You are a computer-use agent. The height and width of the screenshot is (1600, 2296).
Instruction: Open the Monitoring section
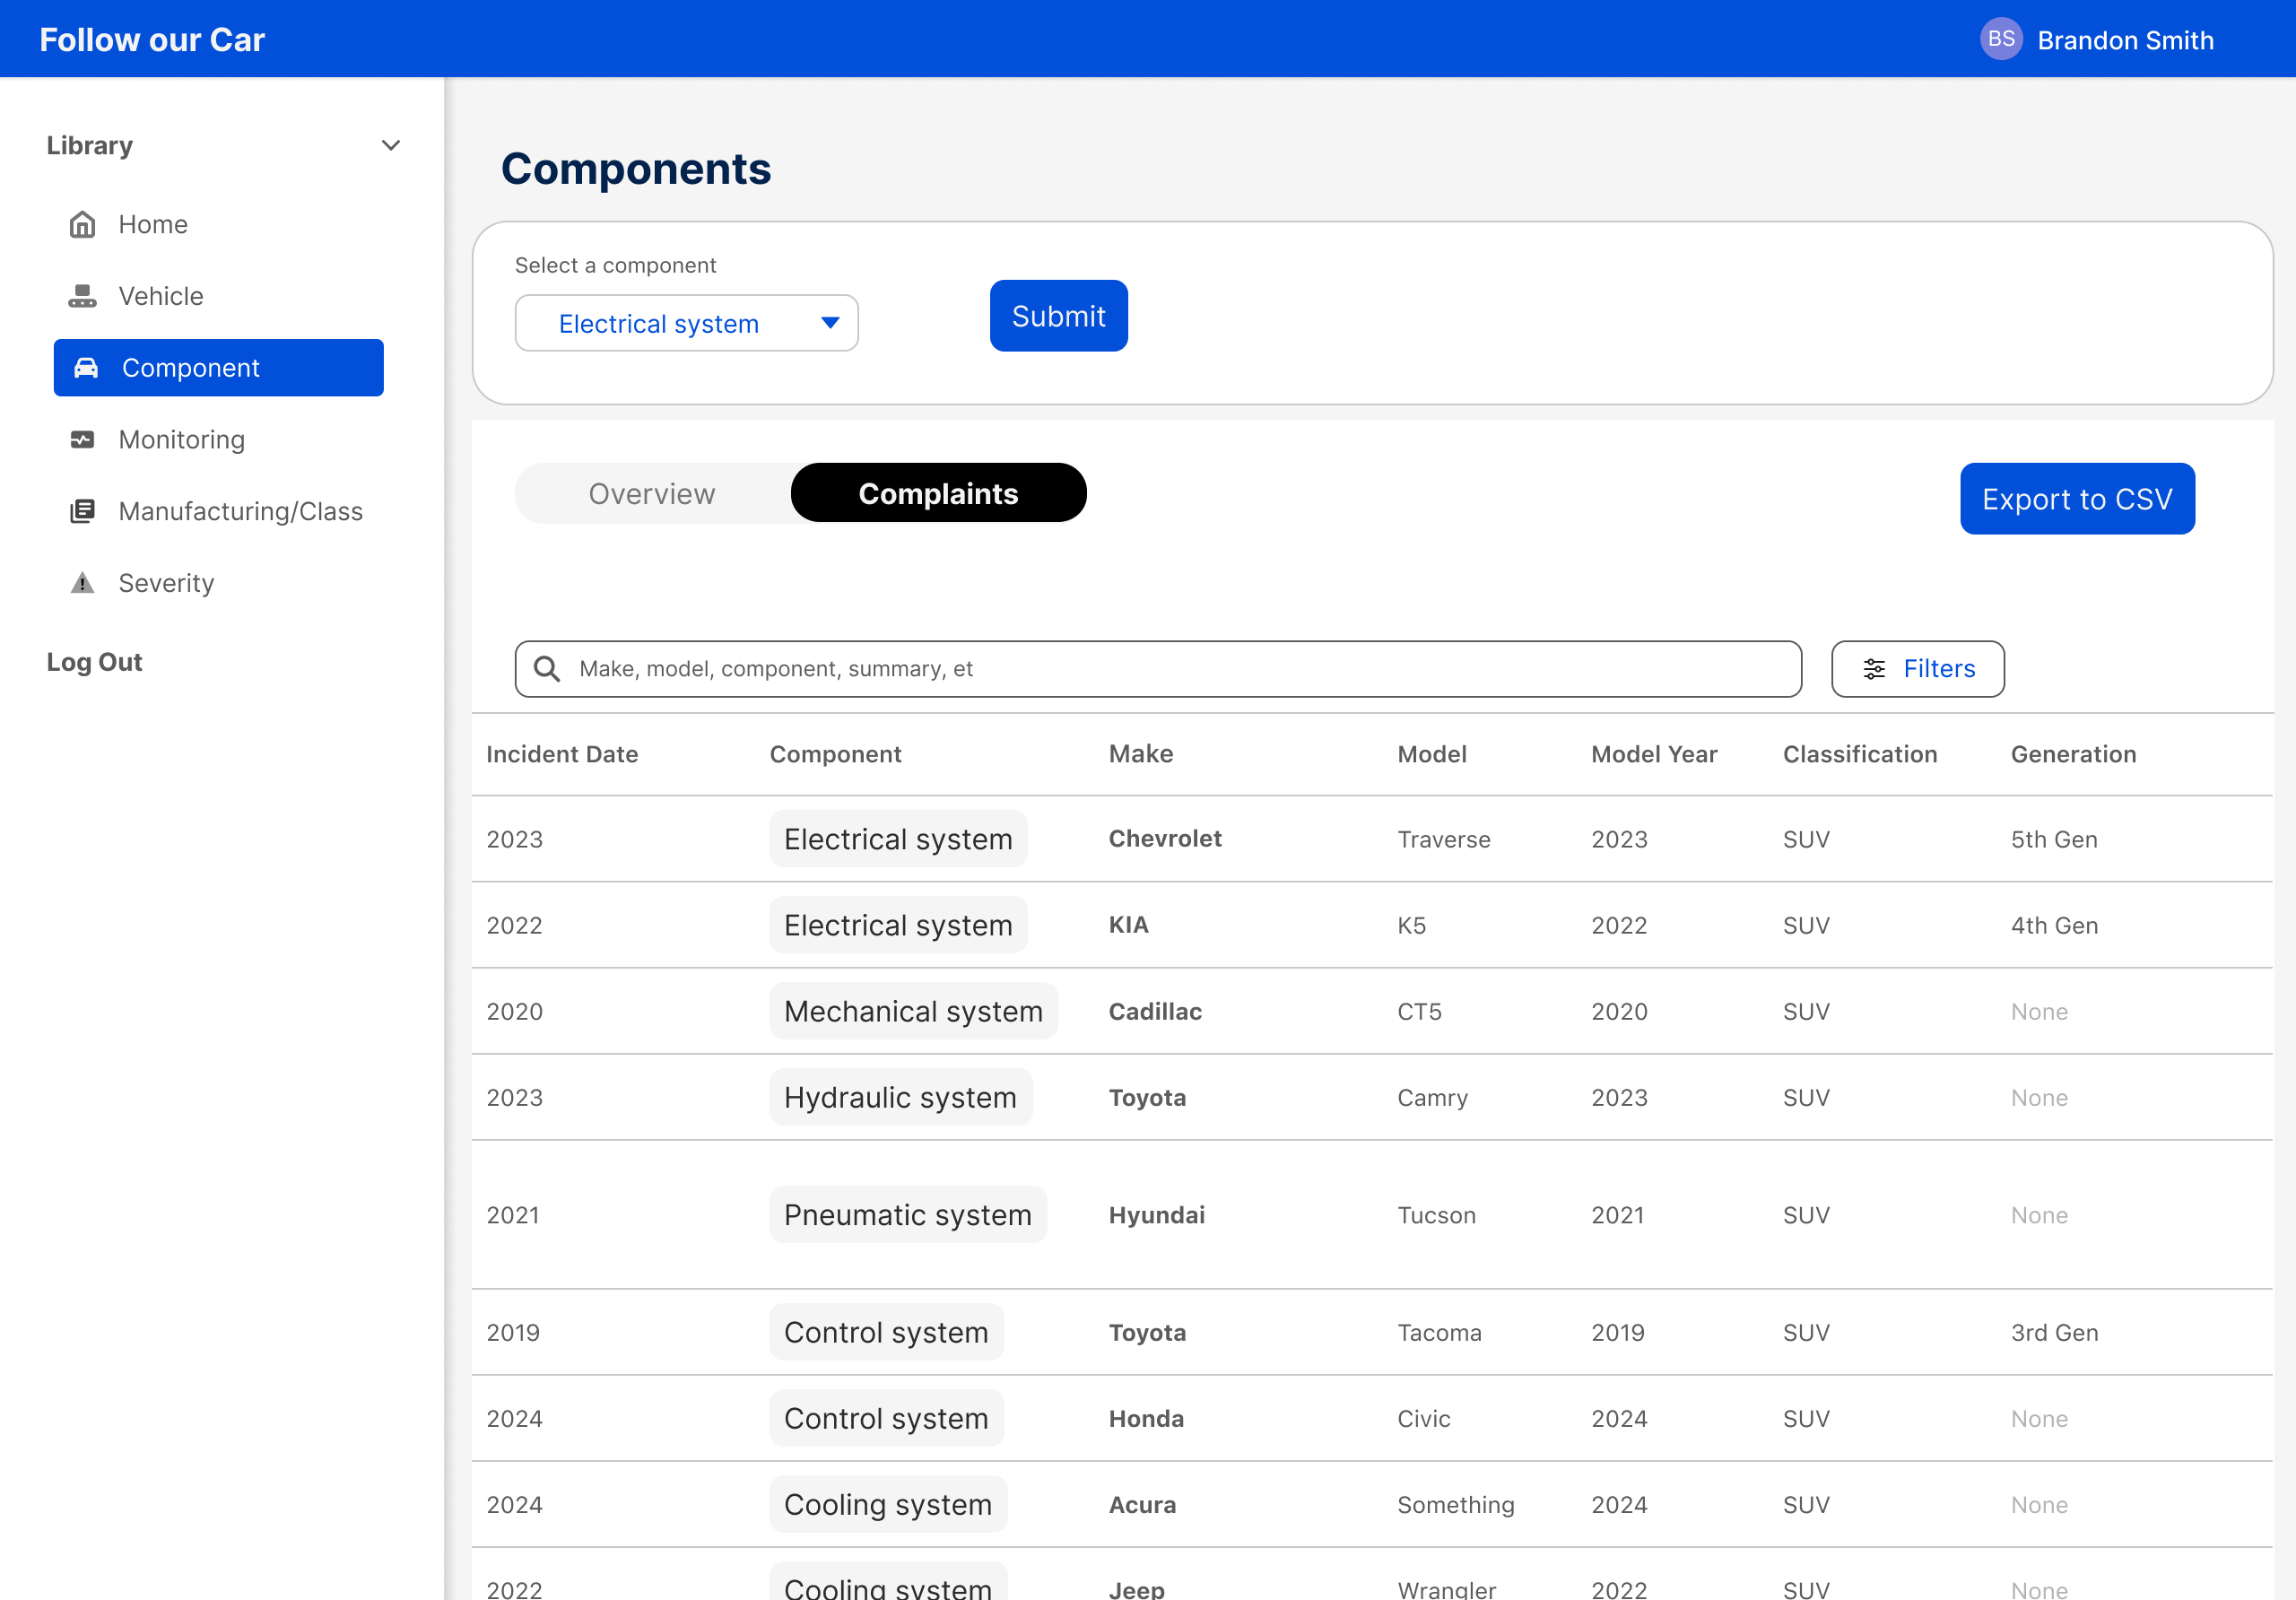181,439
